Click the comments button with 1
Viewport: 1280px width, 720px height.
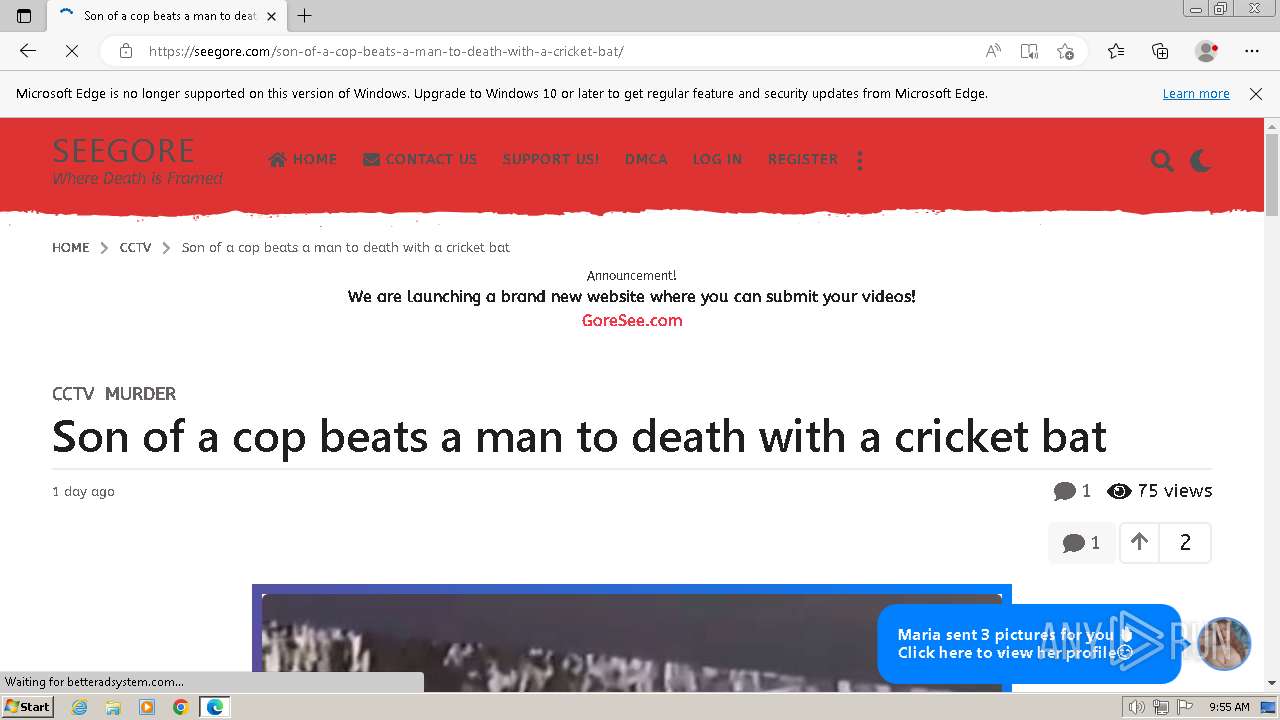point(1082,543)
